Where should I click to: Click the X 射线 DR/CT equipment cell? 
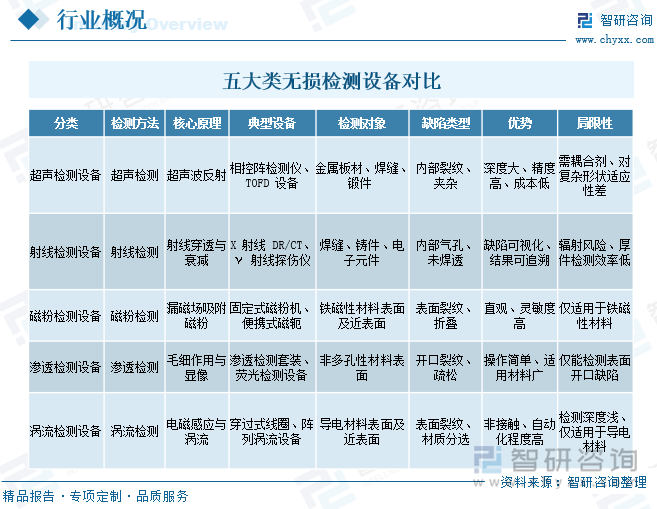click(x=272, y=253)
